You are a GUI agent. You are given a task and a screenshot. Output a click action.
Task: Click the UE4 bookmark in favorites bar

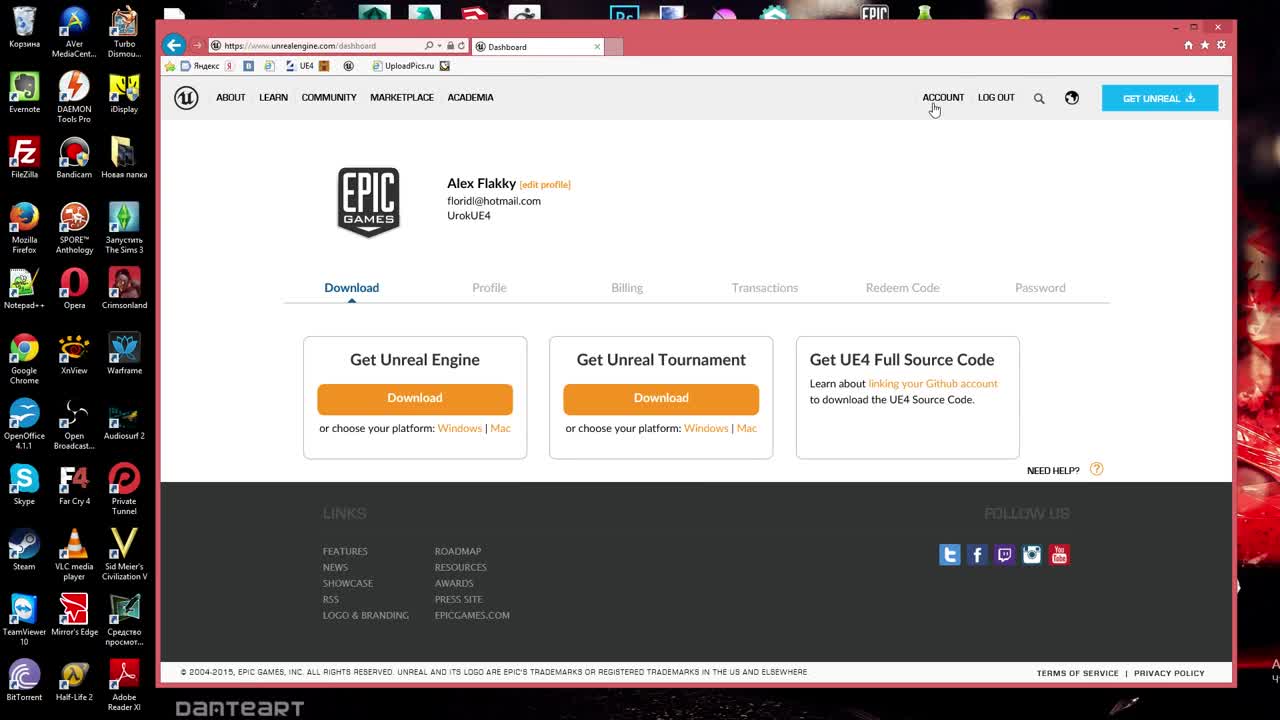(x=300, y=66)
